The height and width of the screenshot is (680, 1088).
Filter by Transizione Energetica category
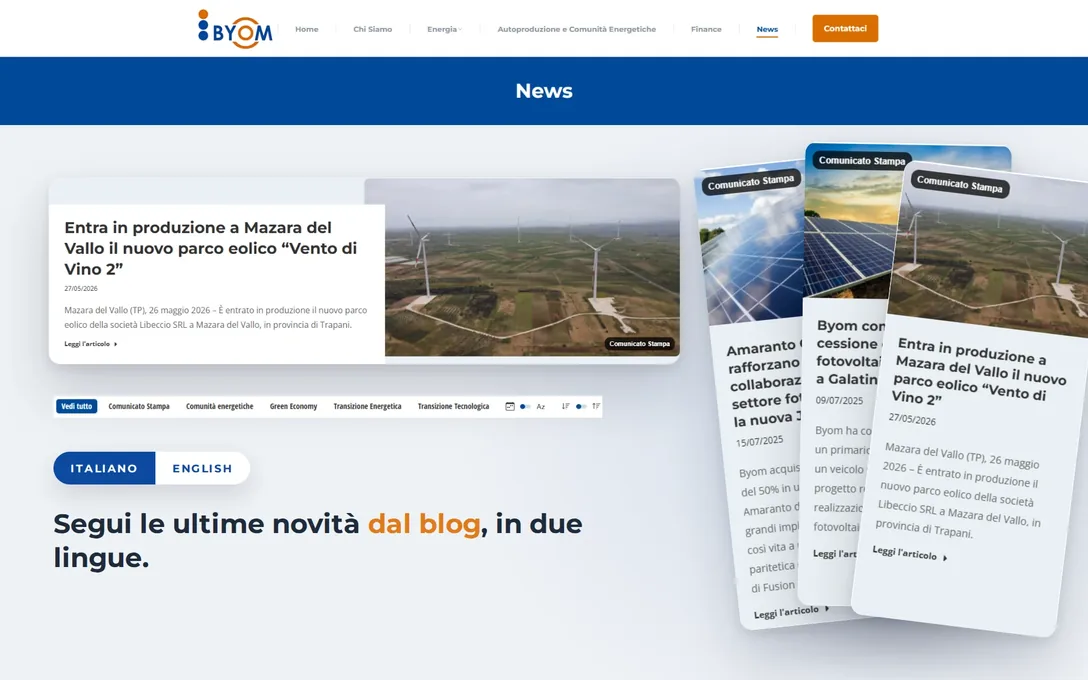(367, 406)
